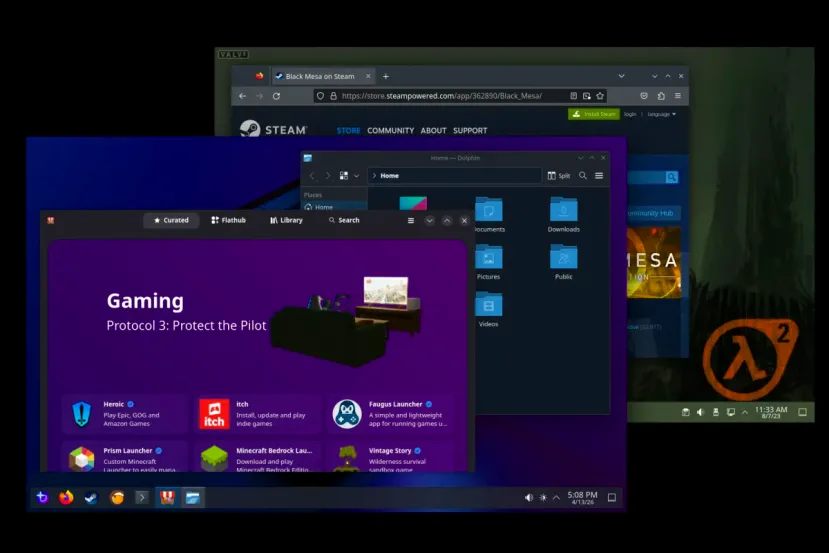The height and width of the screenshot is (553, 829).
Task: Open SUPPORT in Steam navigation
Action: pyautogui.click(x=470, y=131)
